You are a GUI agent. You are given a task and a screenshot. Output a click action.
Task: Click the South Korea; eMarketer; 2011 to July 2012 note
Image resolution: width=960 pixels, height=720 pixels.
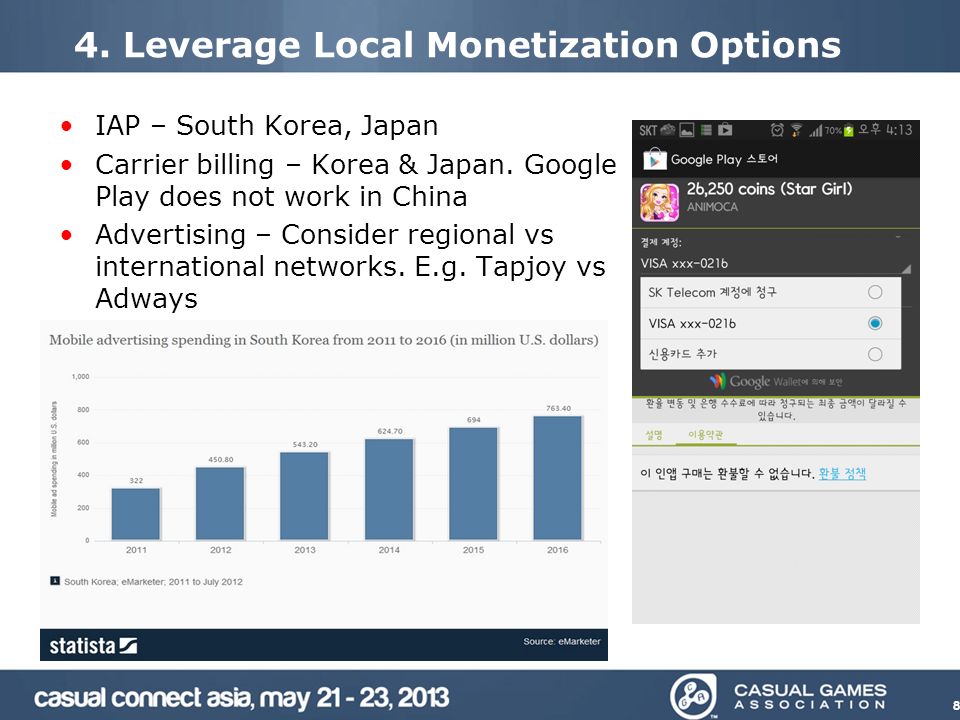153,582
